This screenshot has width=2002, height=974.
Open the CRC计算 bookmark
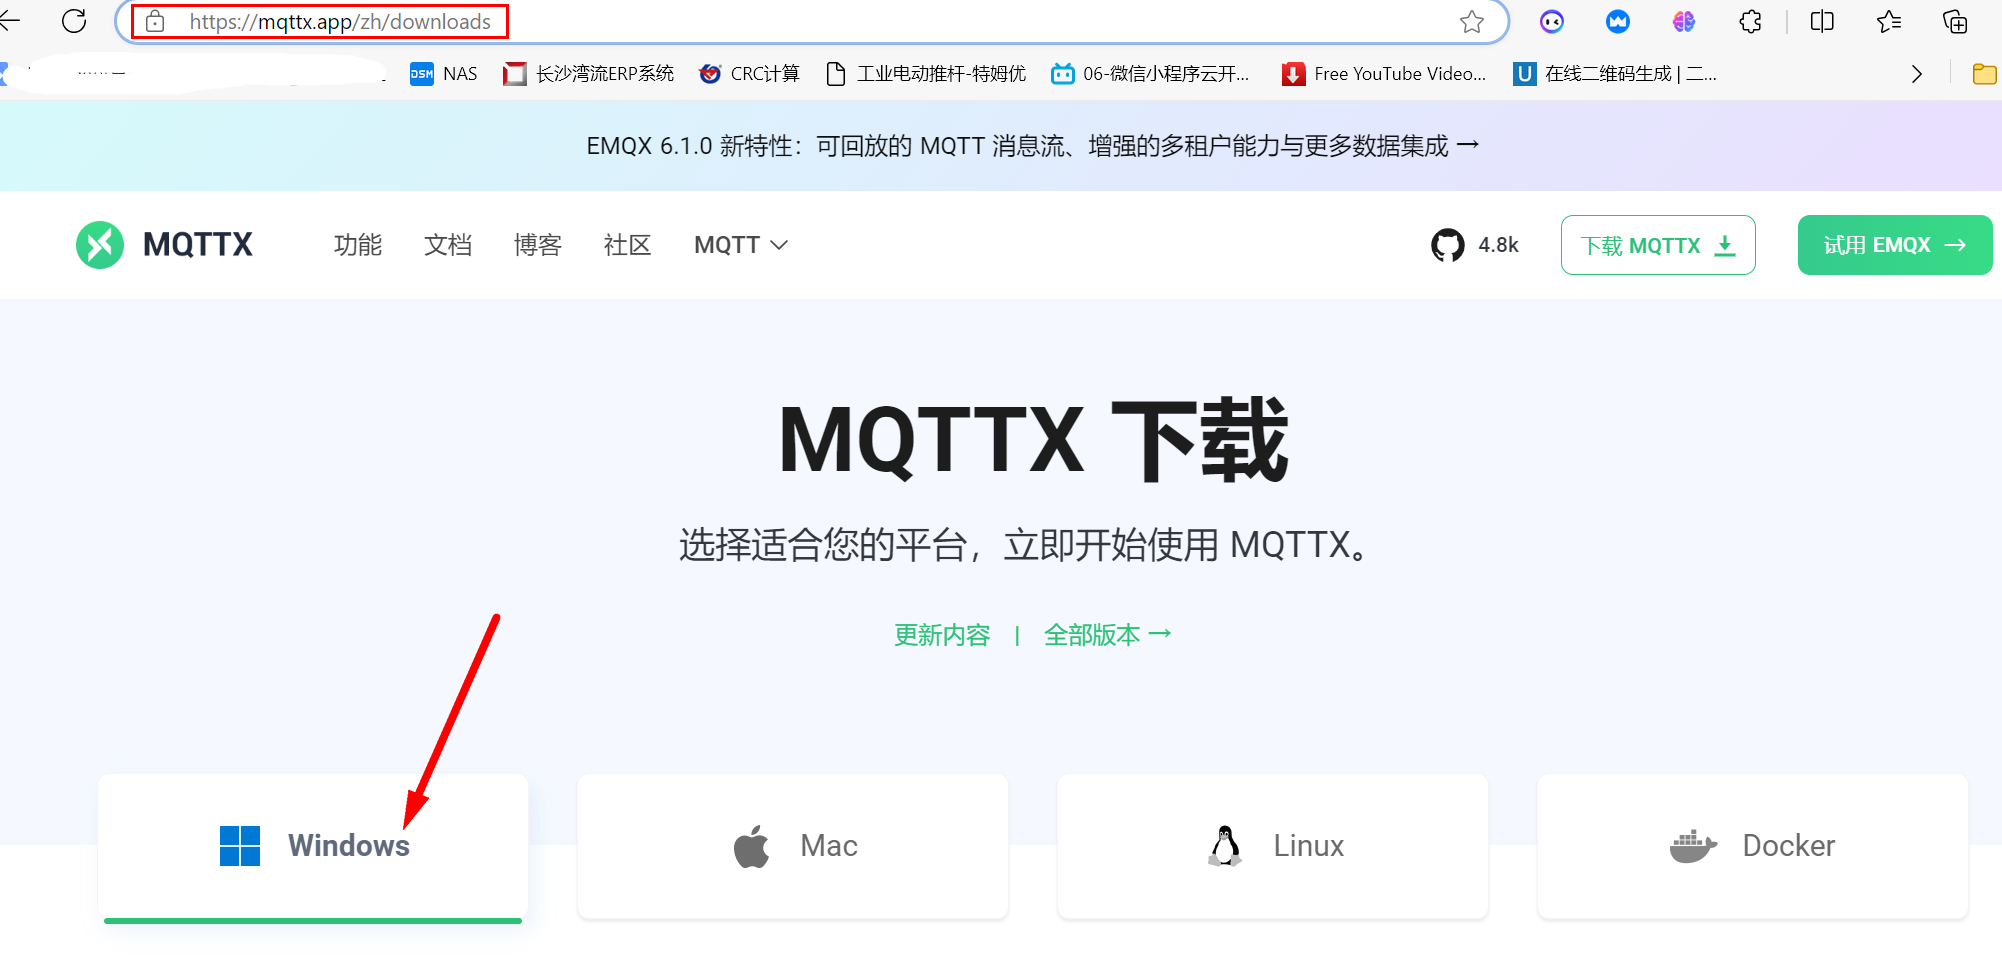749,74
